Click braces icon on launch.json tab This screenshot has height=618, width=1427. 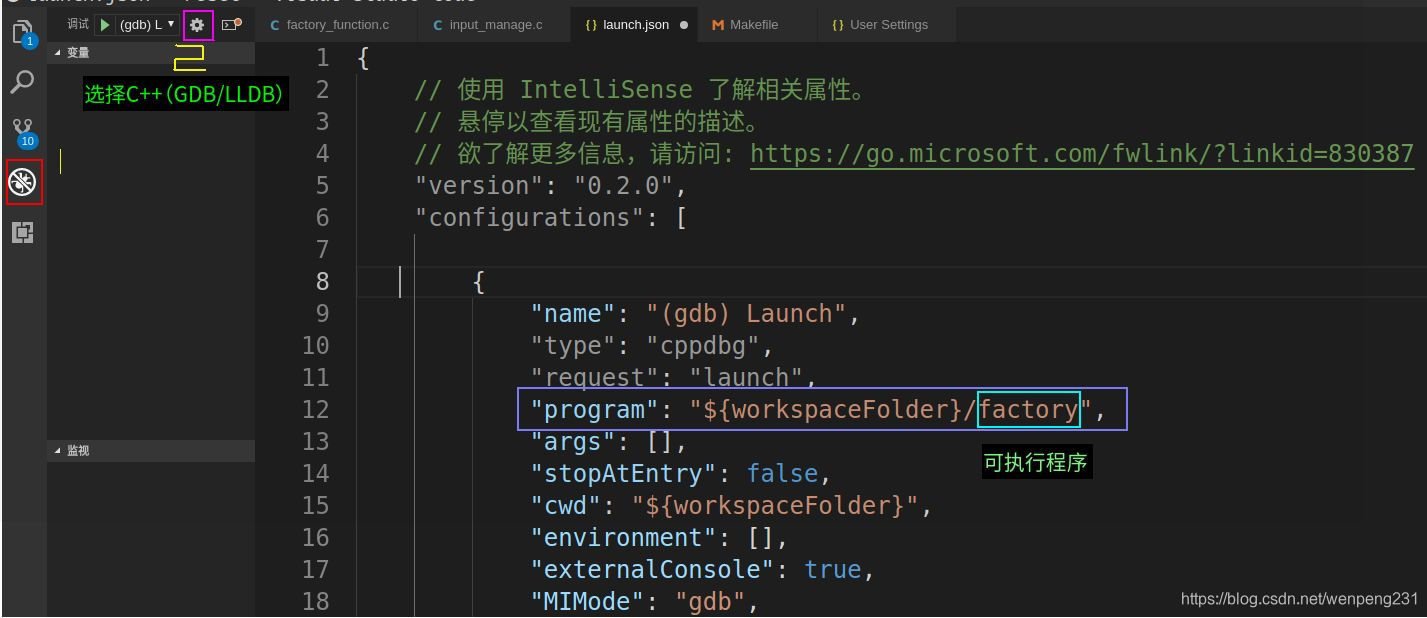click(591, 25)
